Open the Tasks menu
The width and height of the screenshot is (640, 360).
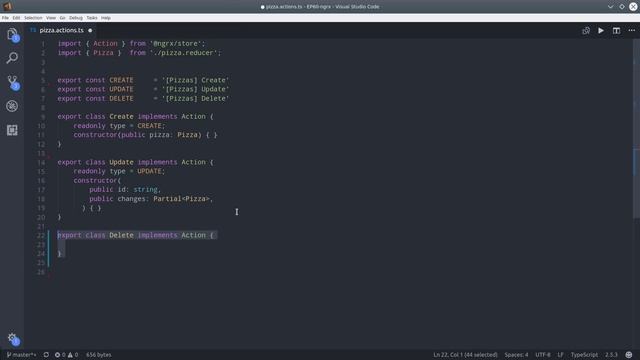pyautogui.click(x=92, y=18)
